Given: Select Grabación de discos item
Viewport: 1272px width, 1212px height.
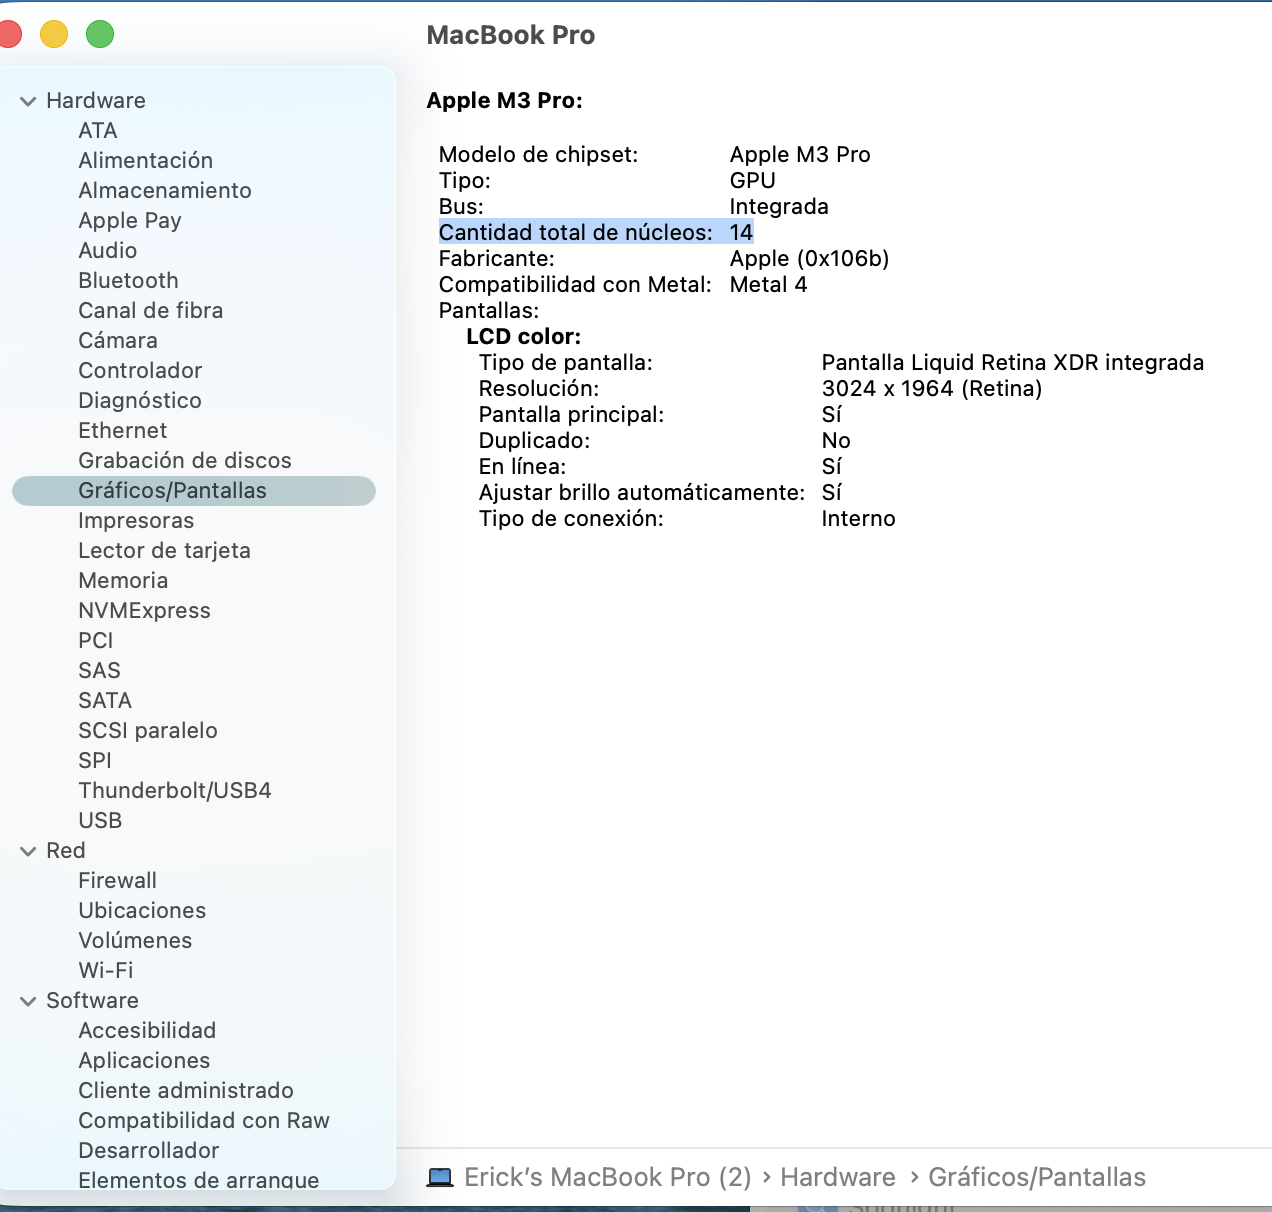Looking at the screenshot, I should click(185, 461).
